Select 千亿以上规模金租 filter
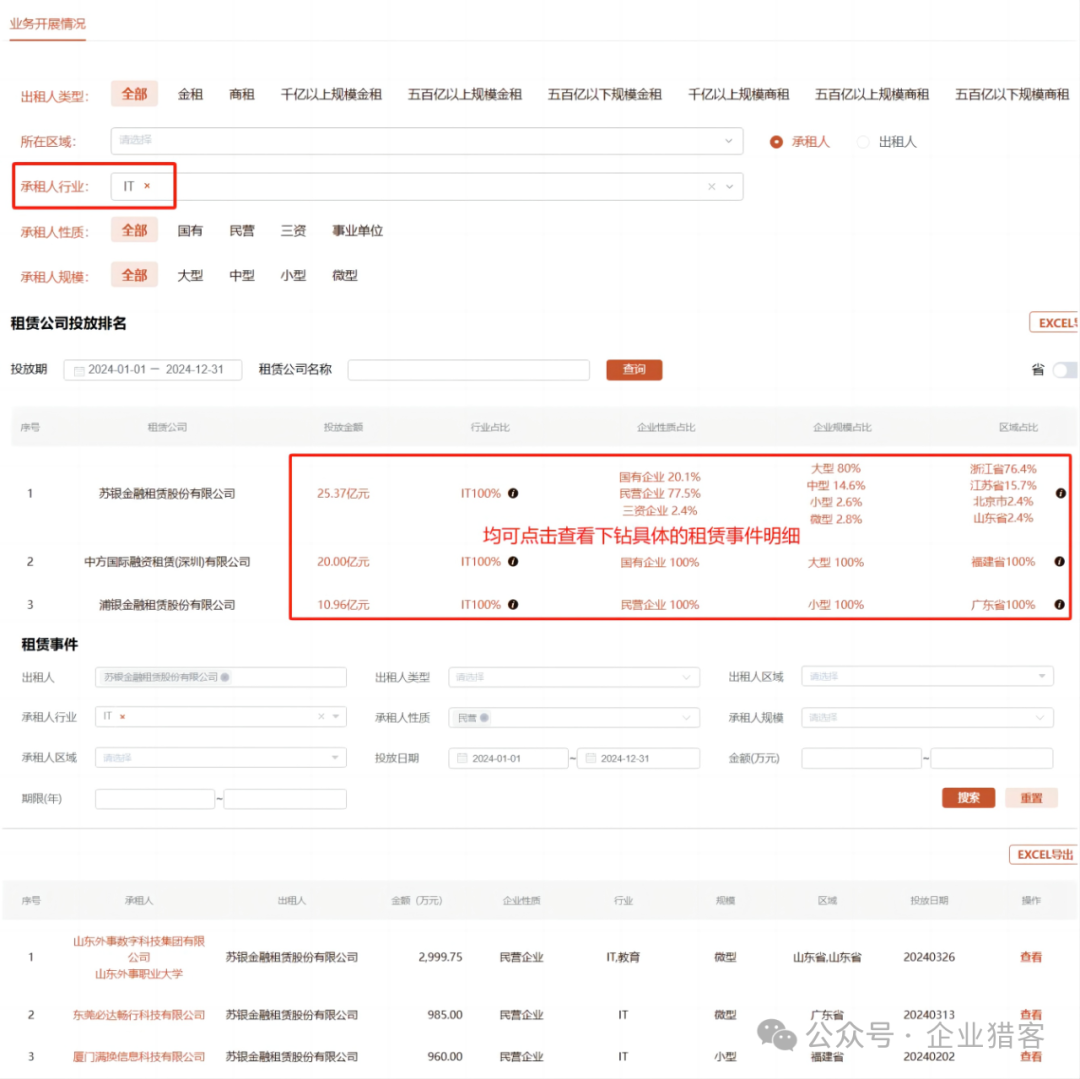 point(331,94)
